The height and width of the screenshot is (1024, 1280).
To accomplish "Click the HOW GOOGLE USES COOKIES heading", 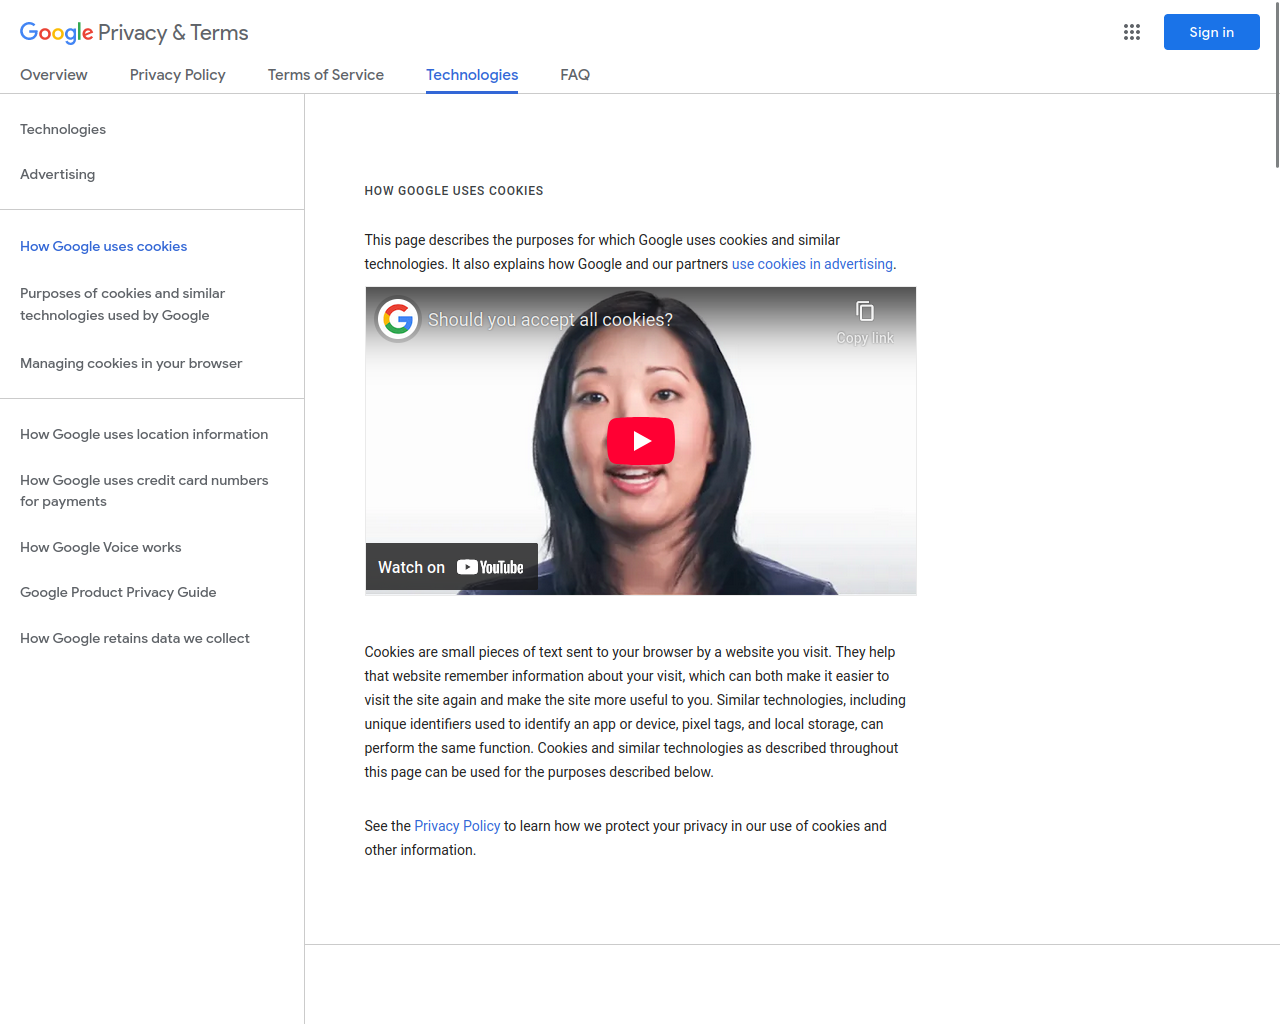I will 454,191.
